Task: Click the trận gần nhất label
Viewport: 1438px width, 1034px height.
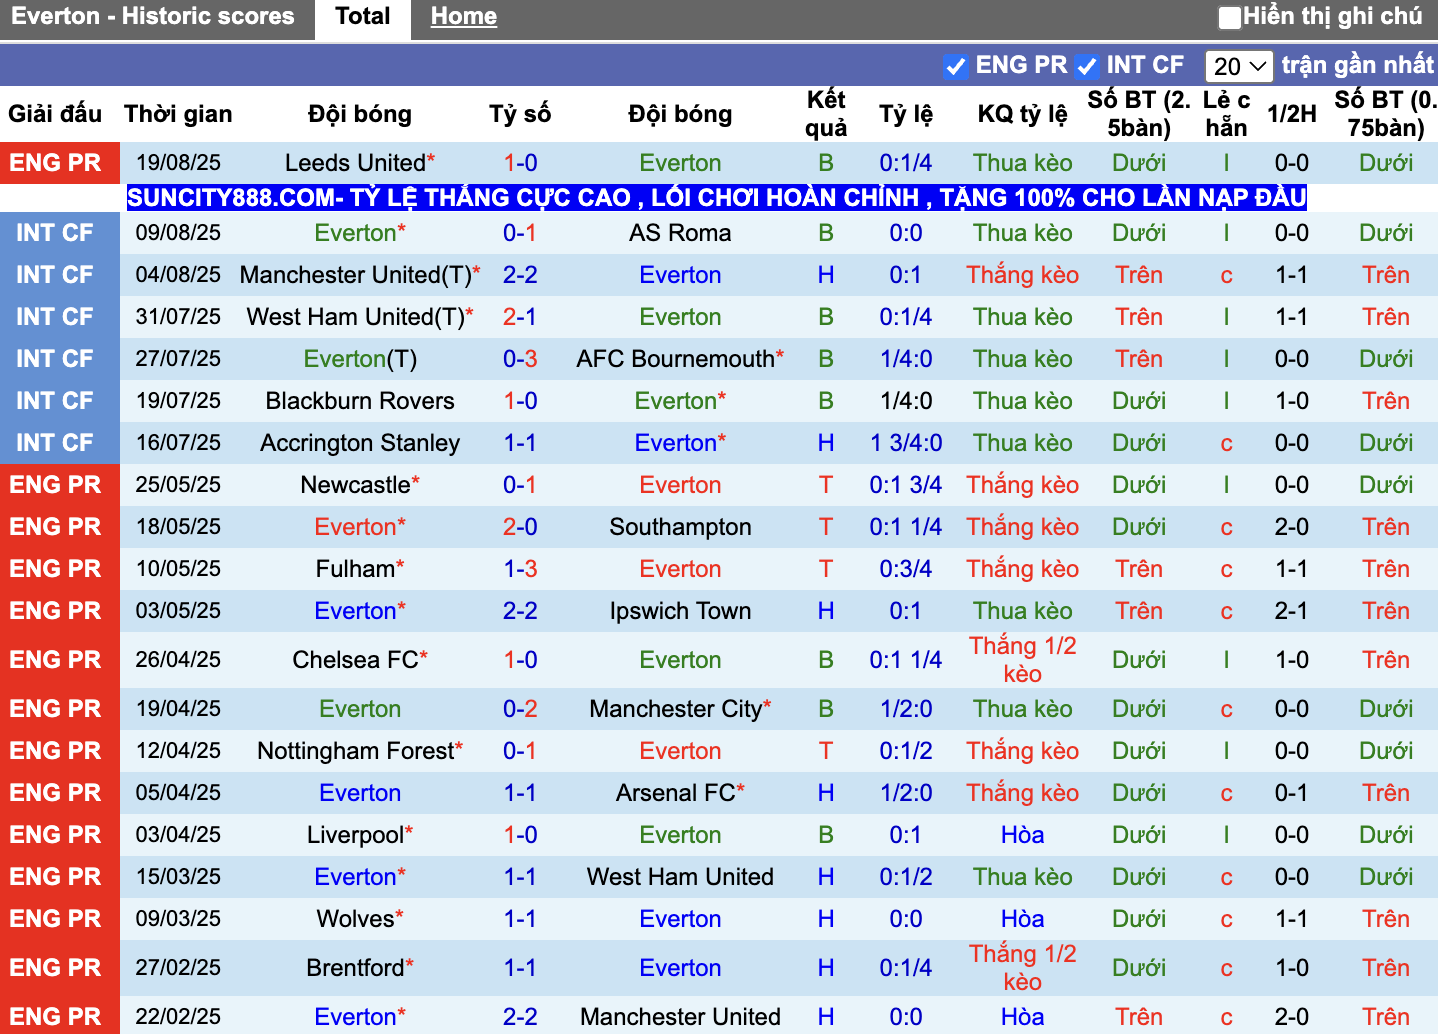Action: tap(1358, 65)
